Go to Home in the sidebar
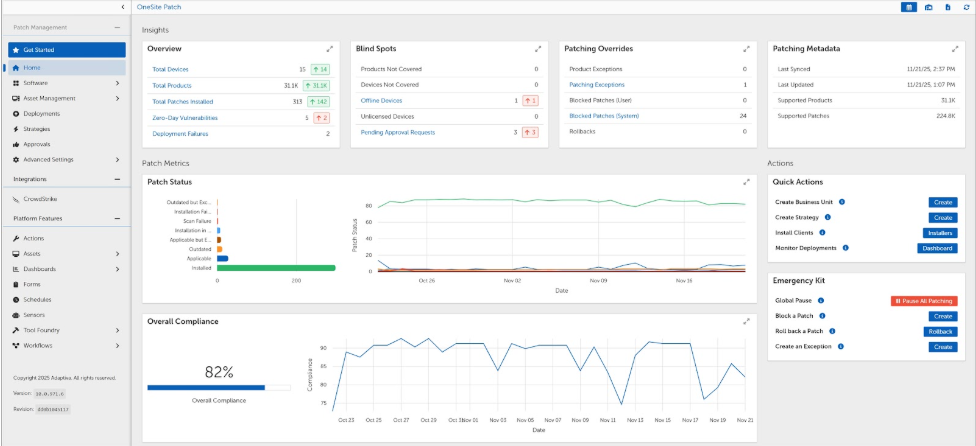 [32, 68]
